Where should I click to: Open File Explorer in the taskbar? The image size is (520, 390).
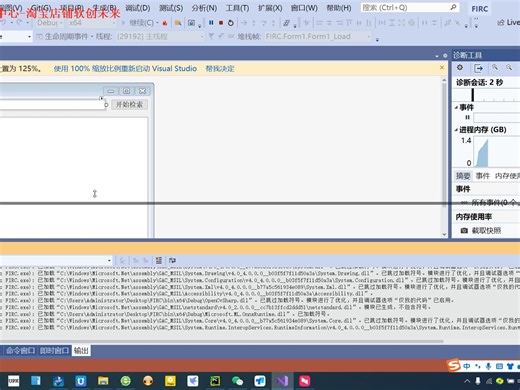point(103,380)
